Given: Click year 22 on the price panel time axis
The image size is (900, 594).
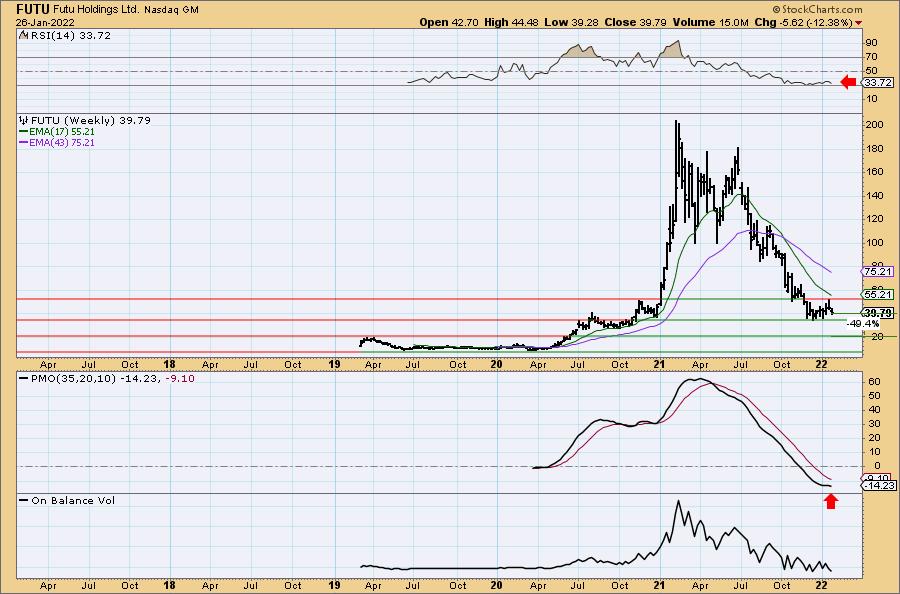Looking at the screenshot, I should [821, 364].
